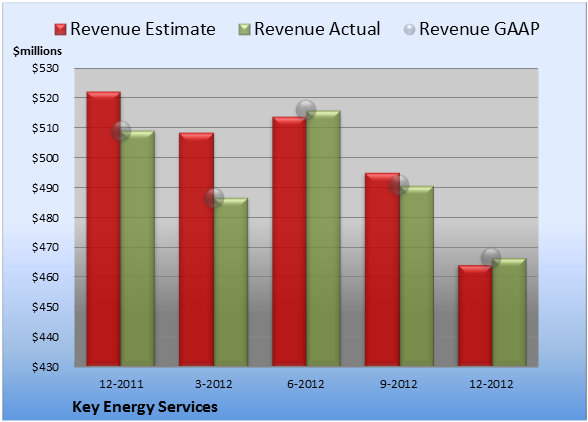Click the GAAP marker sphere for 6-2012

(306, 110)
